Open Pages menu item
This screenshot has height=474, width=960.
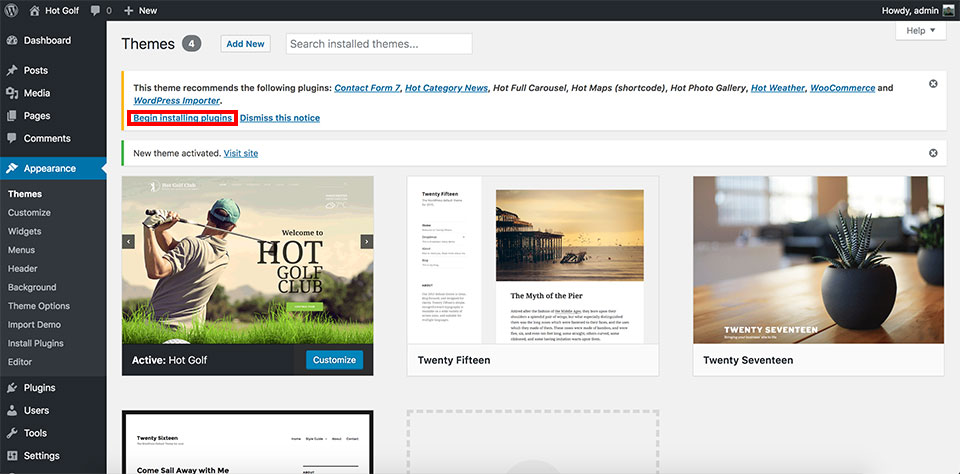pyautogui.click(x=37, y=116)
